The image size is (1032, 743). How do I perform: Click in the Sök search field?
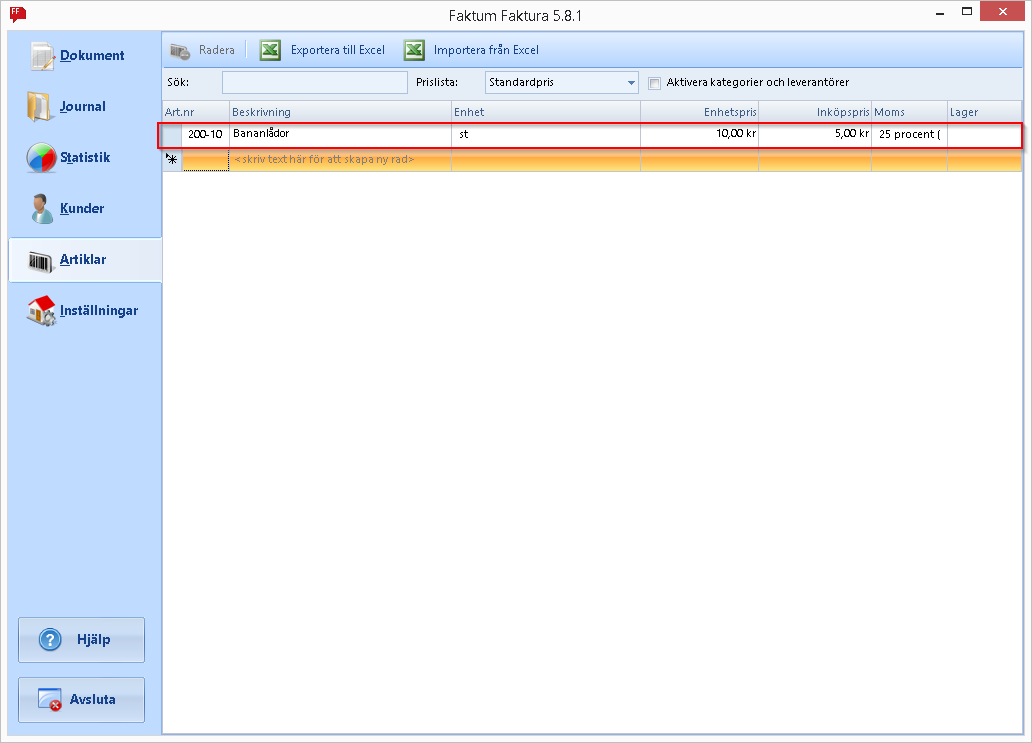[315, 82]
